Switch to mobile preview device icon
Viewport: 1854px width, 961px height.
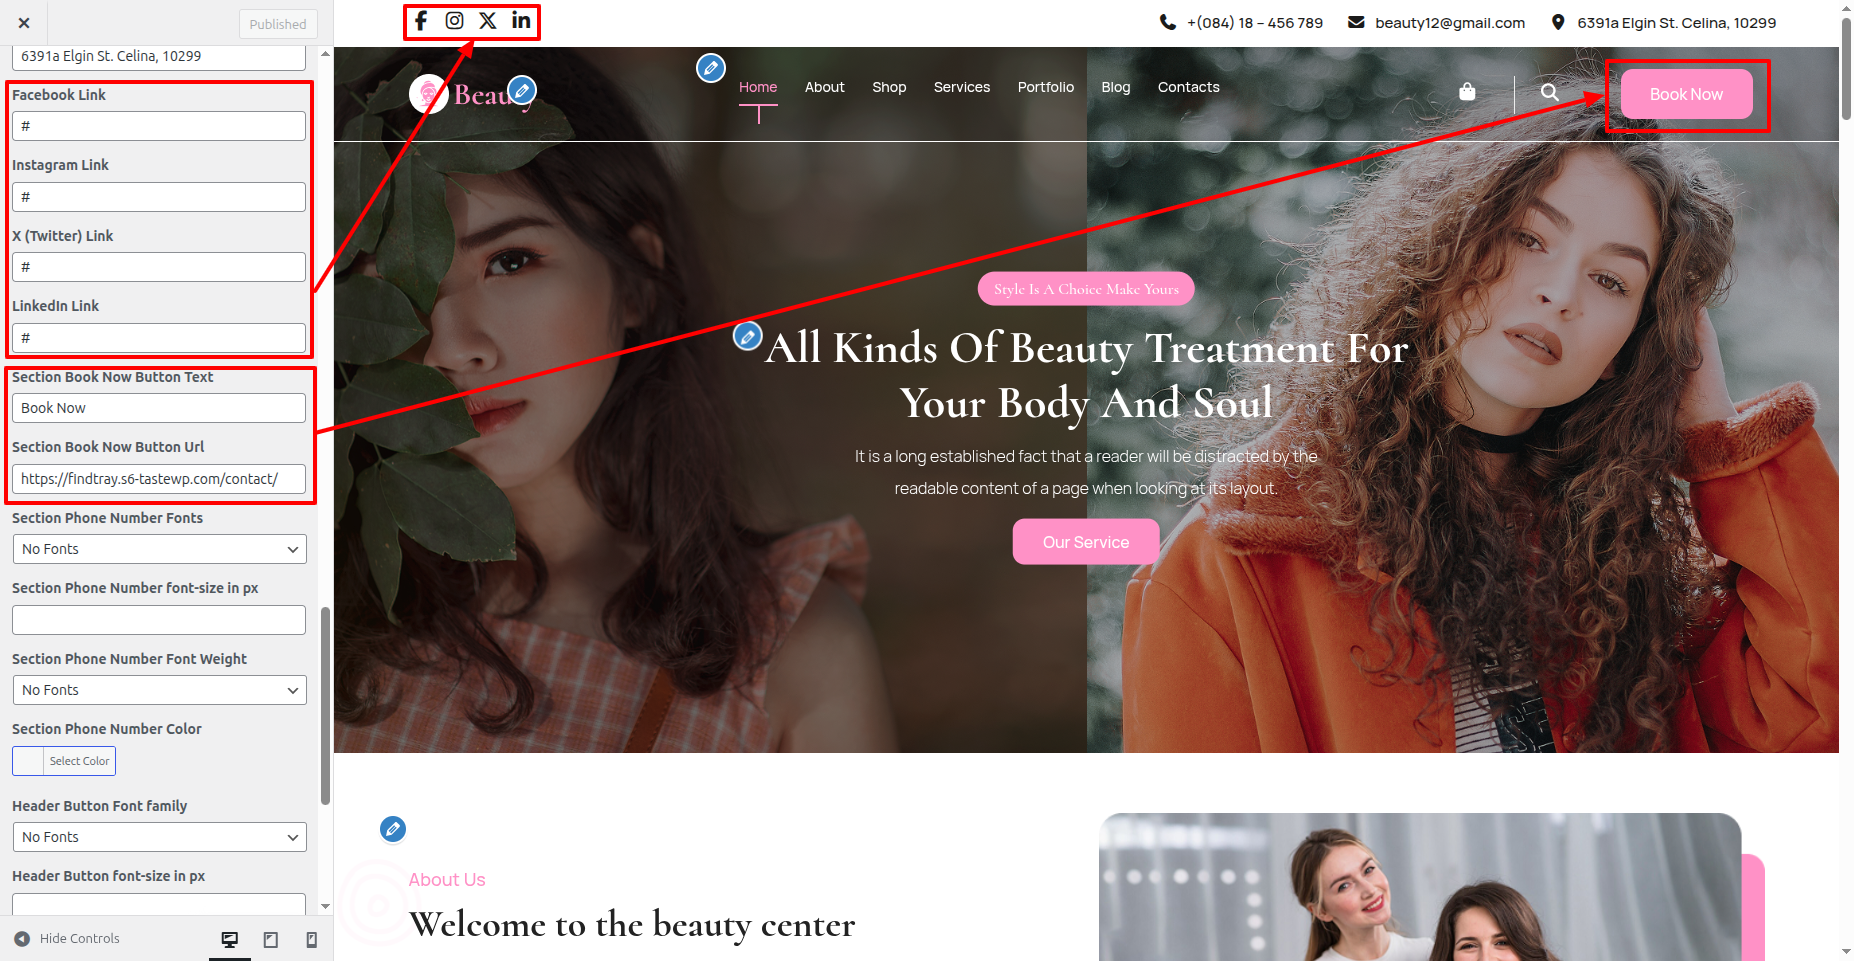point(311,939)
